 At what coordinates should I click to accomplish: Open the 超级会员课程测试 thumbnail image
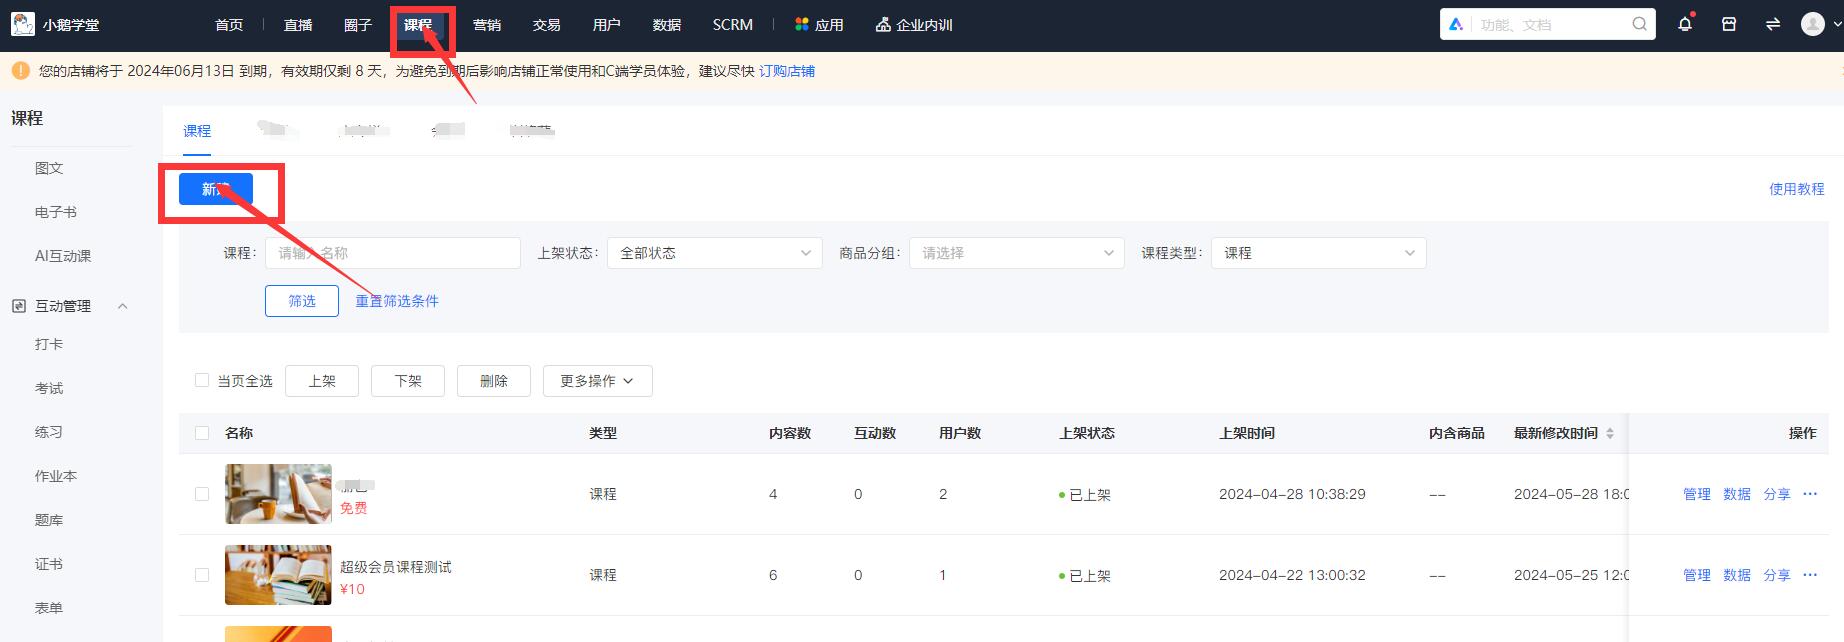[x=278, y=575]
